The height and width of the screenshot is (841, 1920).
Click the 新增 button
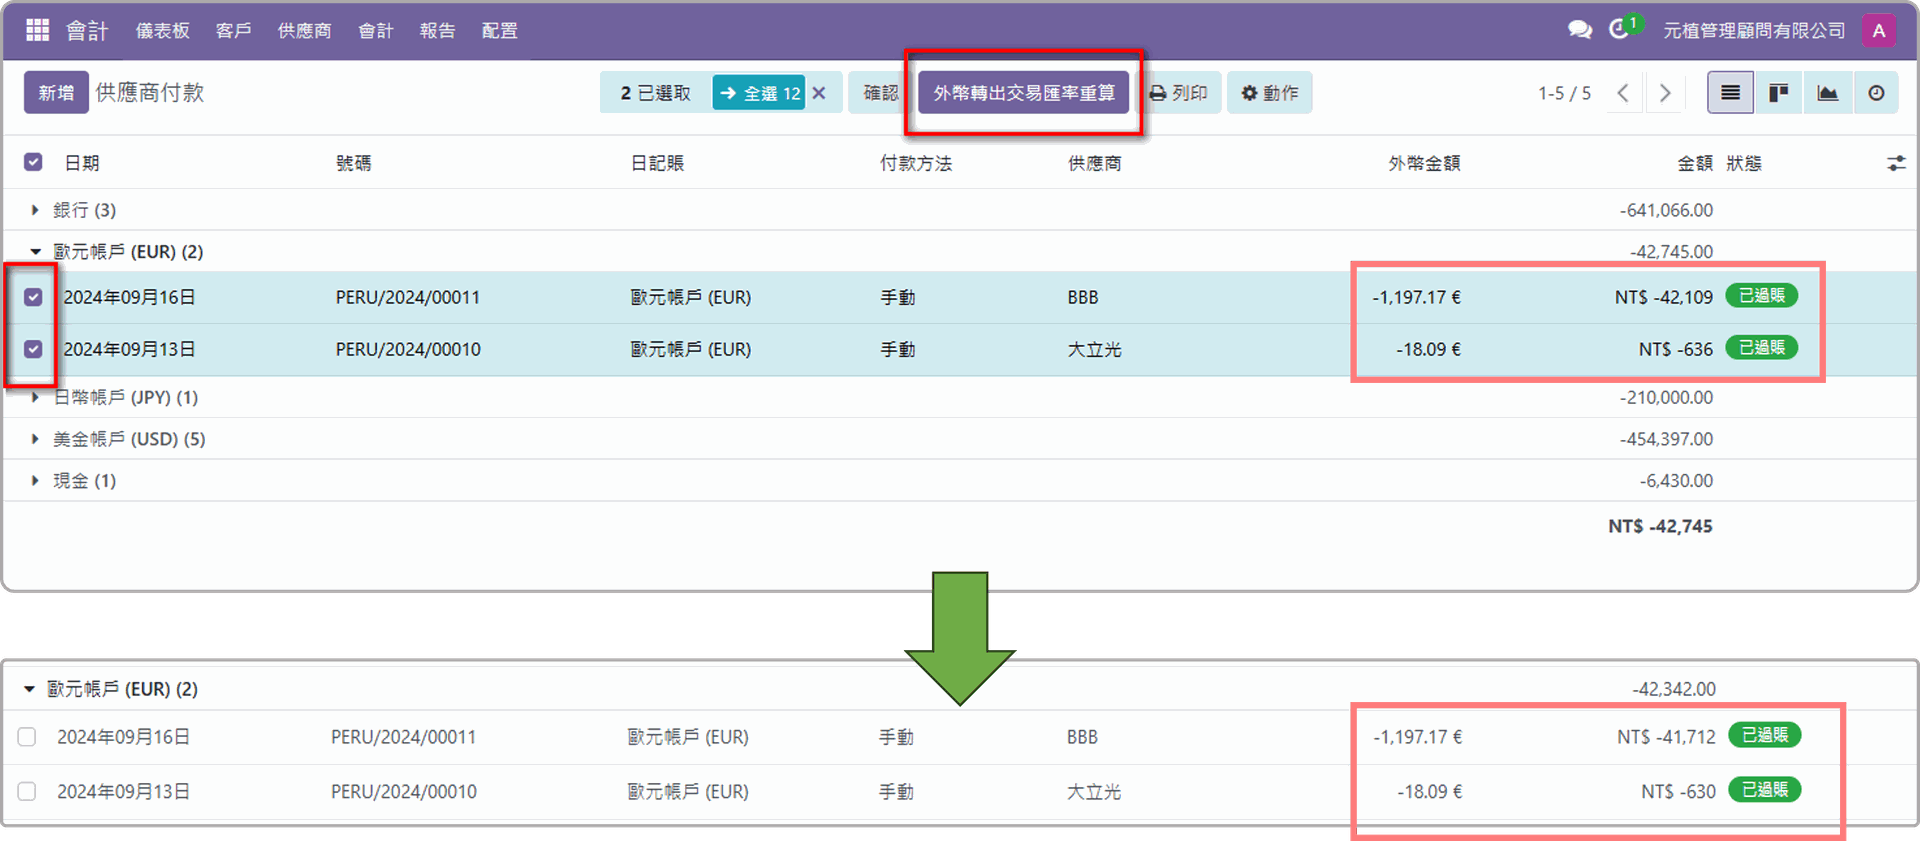(x=56, y=93)
